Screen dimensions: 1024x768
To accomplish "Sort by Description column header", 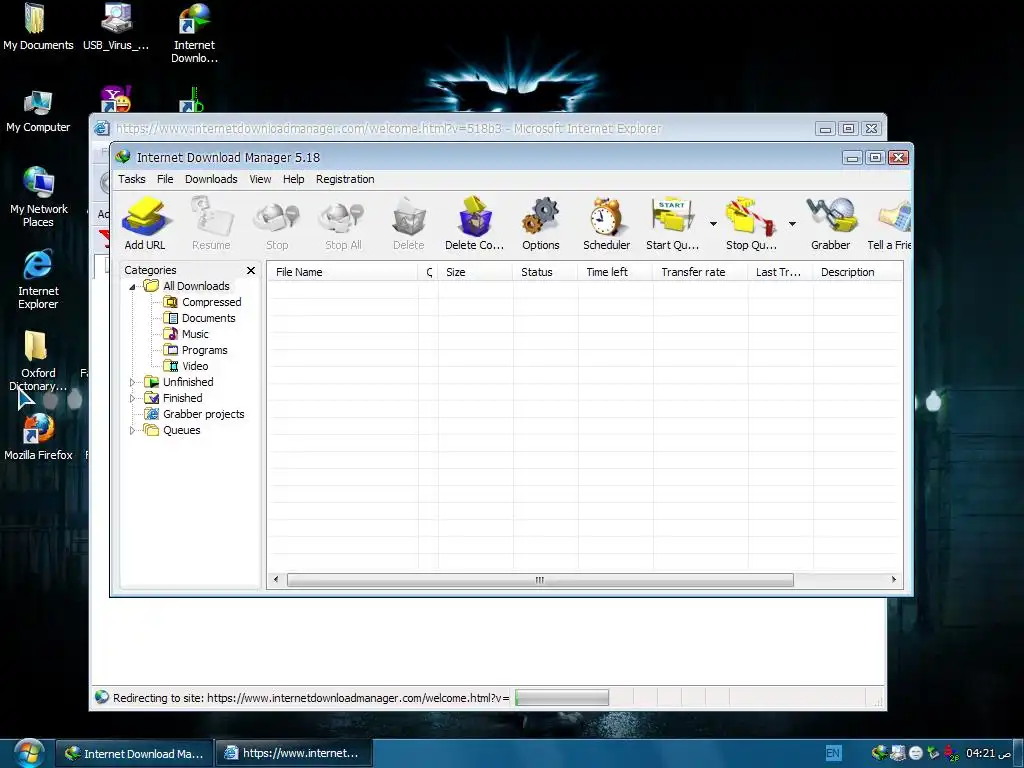I will (x=858, y=272).
